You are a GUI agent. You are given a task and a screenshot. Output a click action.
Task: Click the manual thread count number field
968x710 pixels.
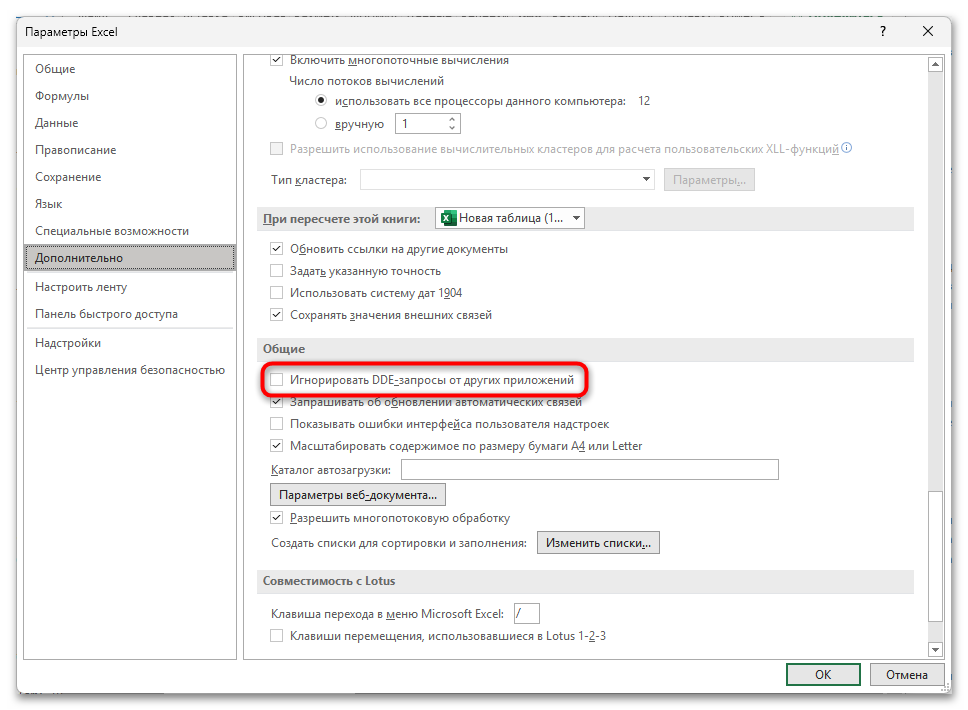coord(422,123)
